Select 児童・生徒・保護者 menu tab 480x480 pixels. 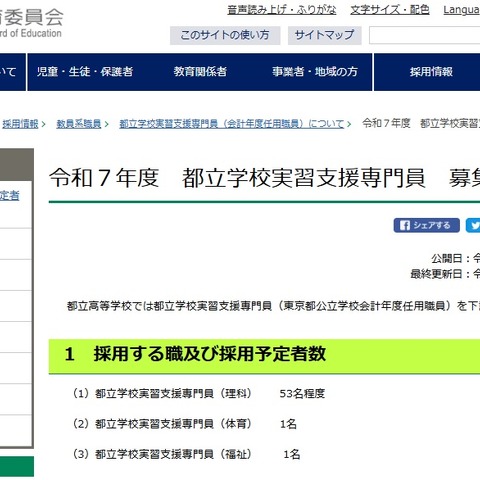pyautogui.click(x=85, y=72)
